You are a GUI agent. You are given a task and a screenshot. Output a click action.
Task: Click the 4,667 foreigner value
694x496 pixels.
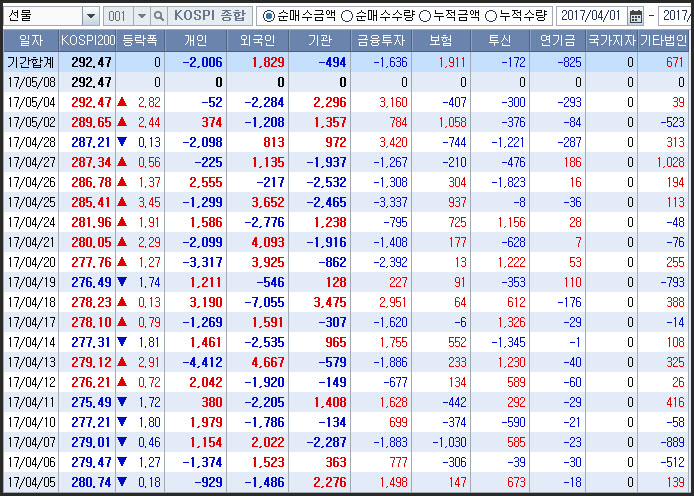click(x=268, y=362)
